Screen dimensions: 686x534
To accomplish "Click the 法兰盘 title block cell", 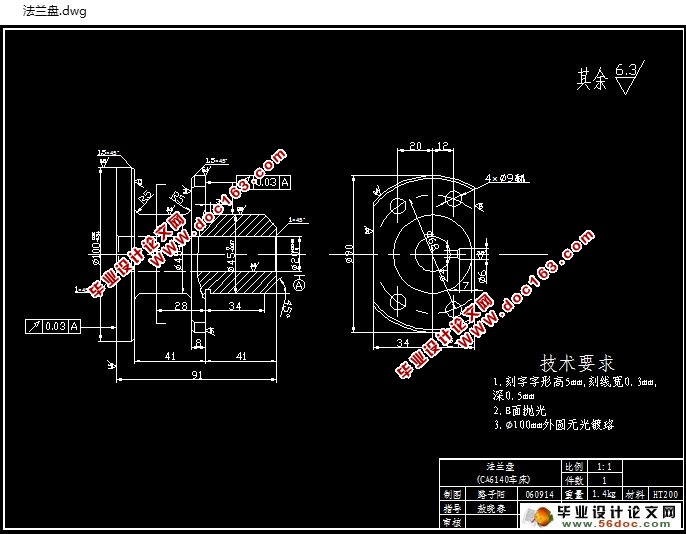I will [500, 466].
